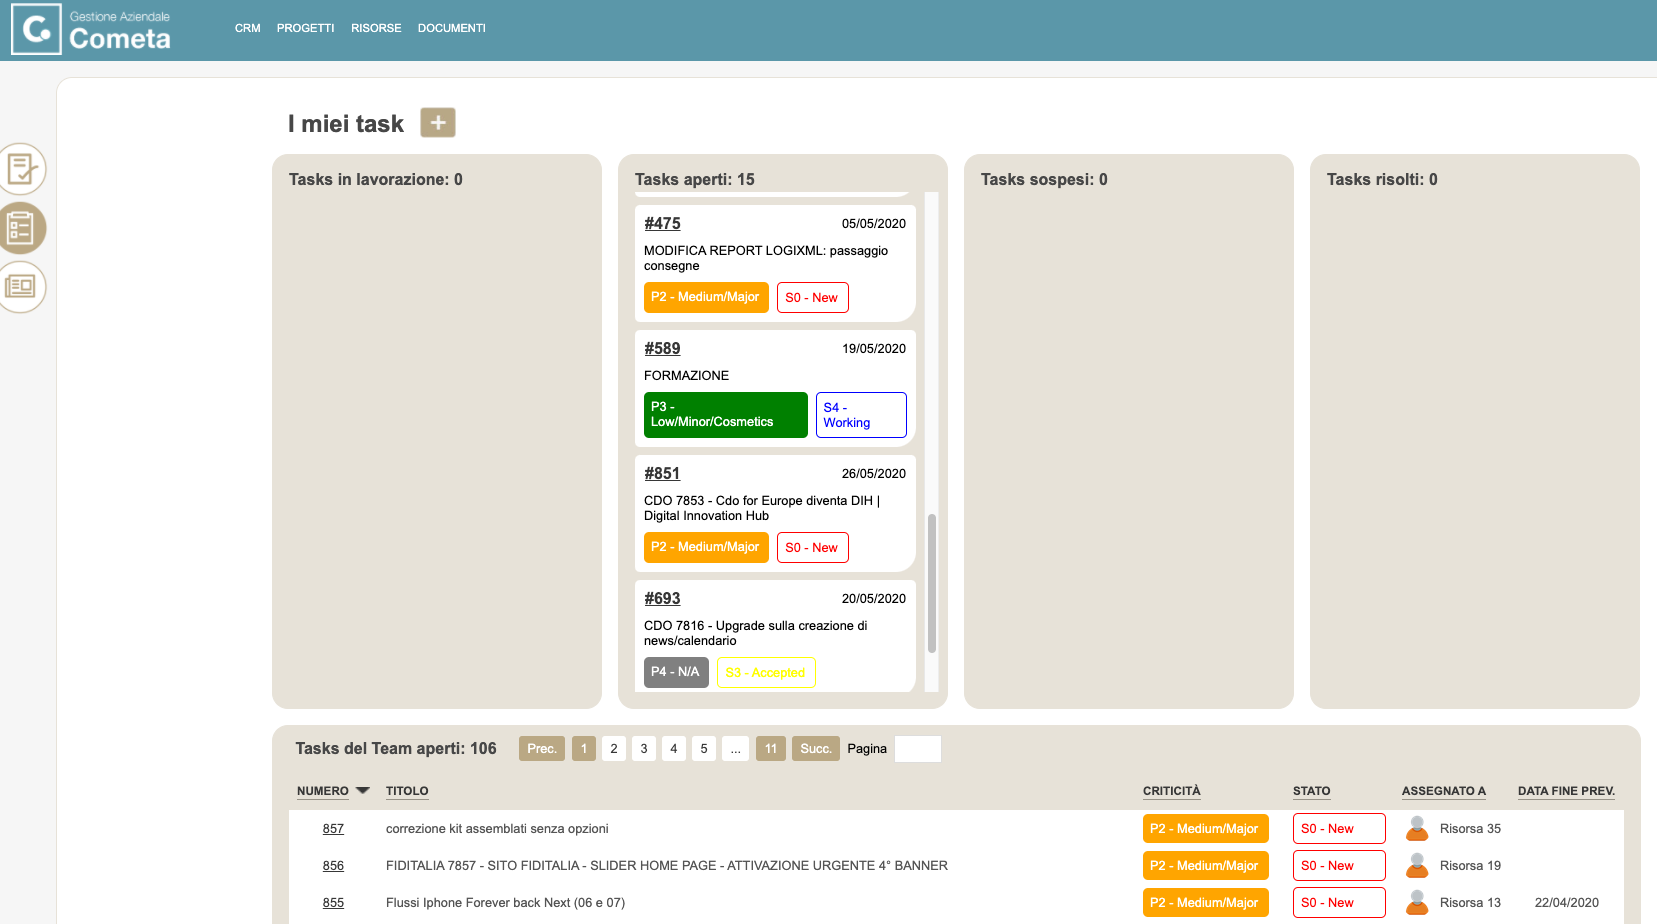Click the Pagina number input field
1657x924 pixels.
pos(917,749)
